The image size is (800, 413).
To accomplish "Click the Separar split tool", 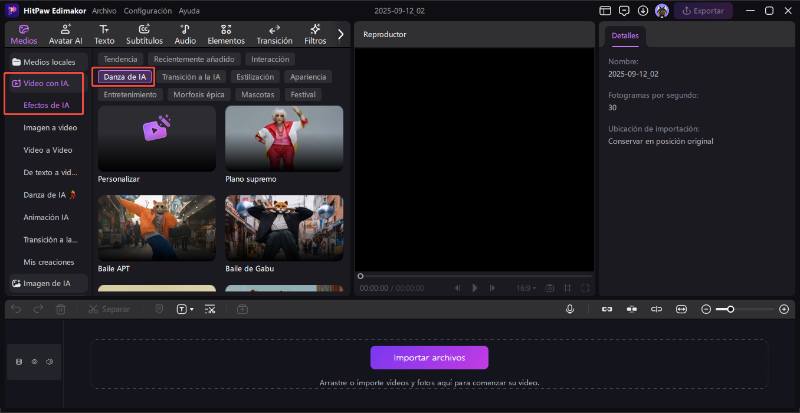I will click(109, 309).
